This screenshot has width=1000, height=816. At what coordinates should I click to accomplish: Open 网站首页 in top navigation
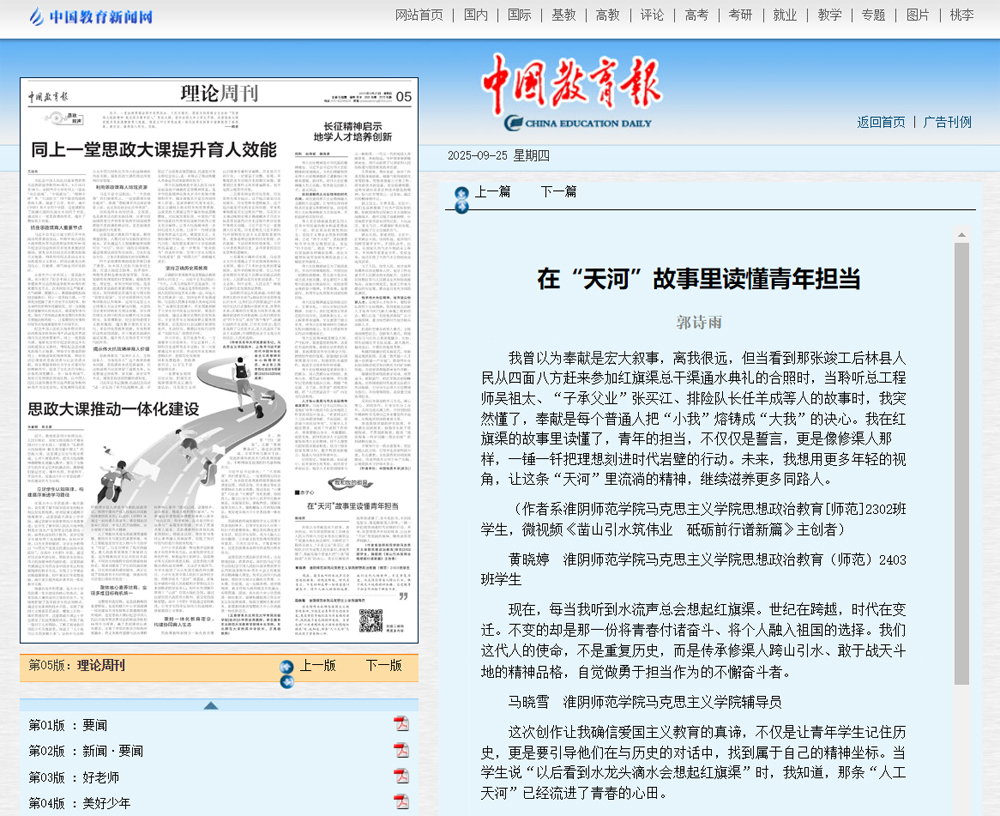419,15
